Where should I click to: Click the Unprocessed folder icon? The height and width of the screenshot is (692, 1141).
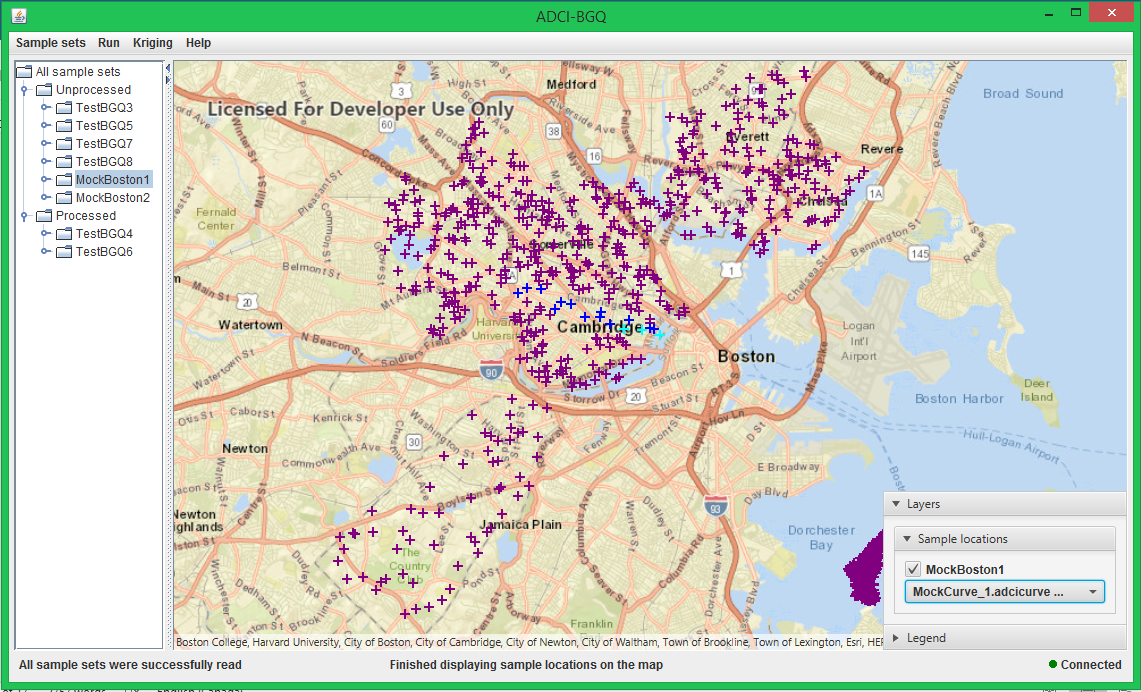pos(44,90)
